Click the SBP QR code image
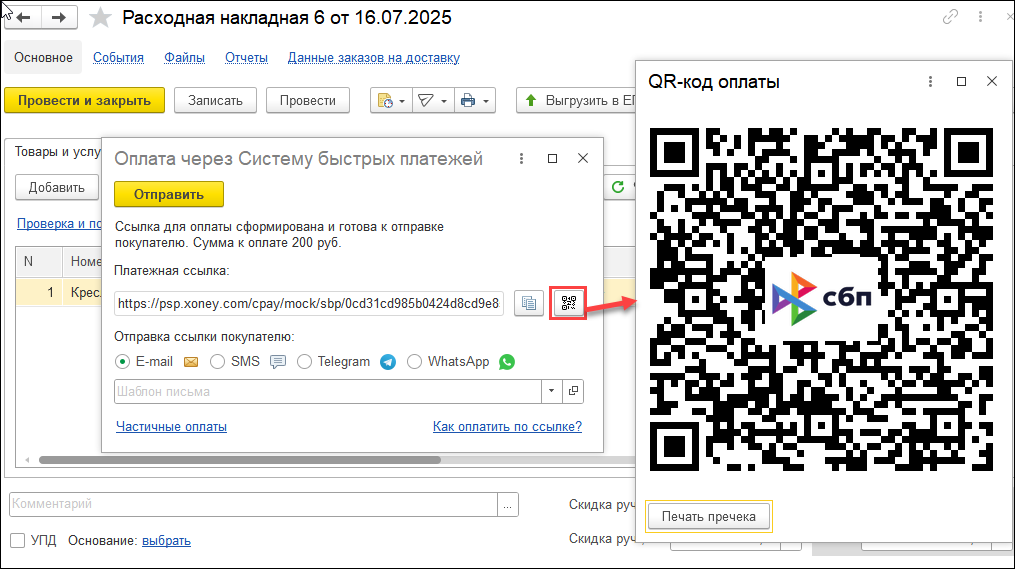This screenshot has width=1015, height=569. click(821, 299)
